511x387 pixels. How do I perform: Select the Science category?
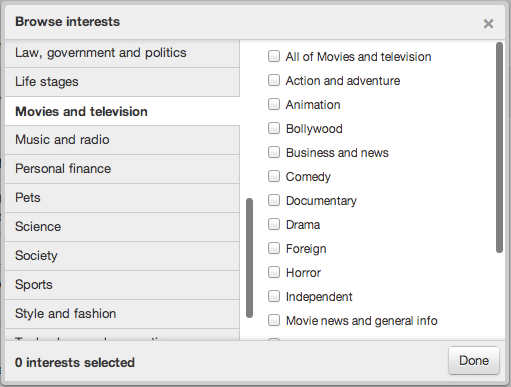[122, 227]
